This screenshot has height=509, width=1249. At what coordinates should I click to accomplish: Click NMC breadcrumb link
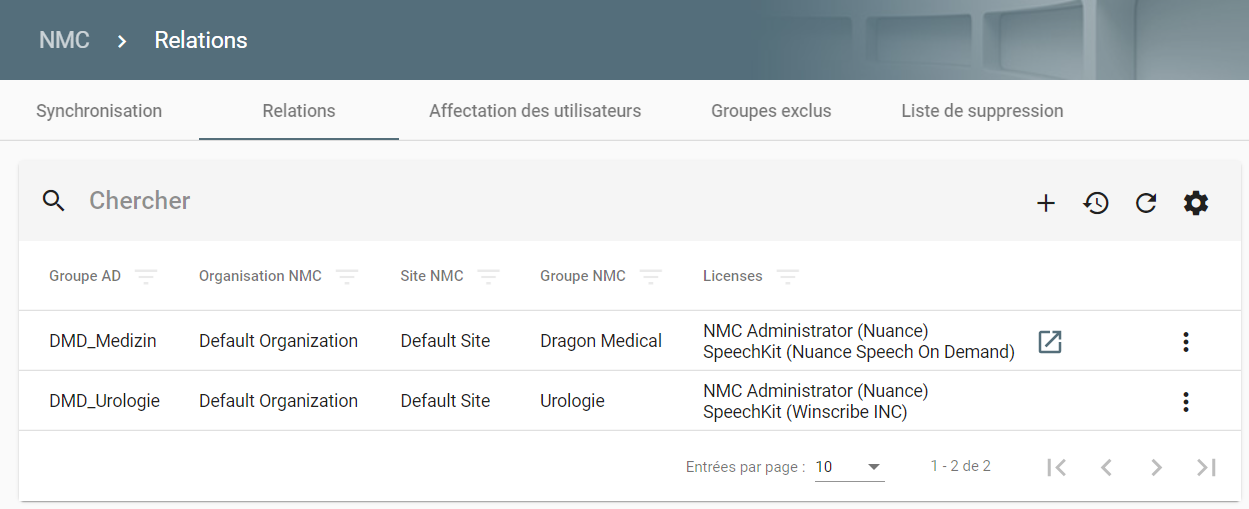click(64, 40)
